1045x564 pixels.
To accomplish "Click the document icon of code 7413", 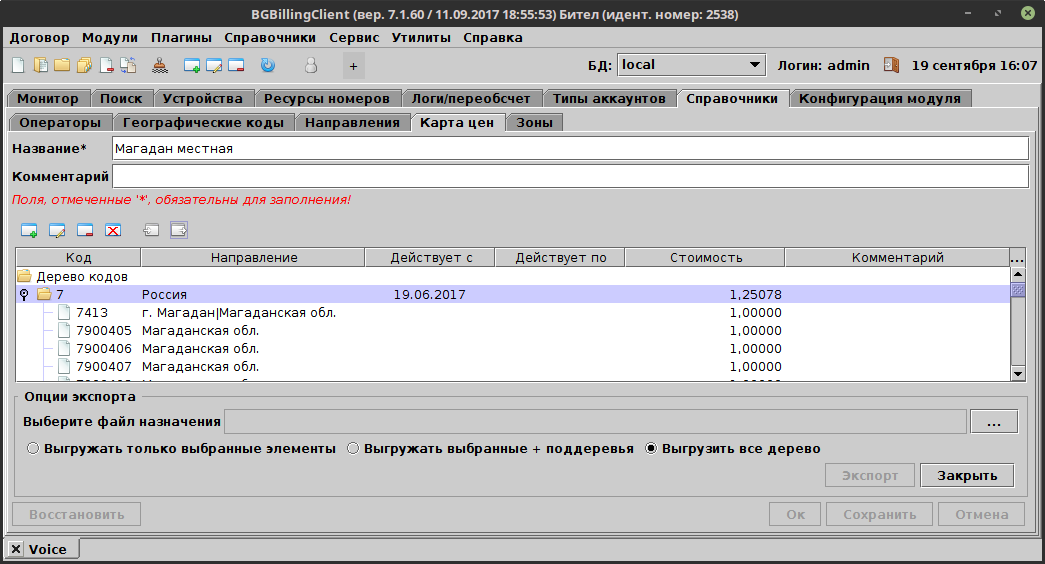I will [64, 312].
